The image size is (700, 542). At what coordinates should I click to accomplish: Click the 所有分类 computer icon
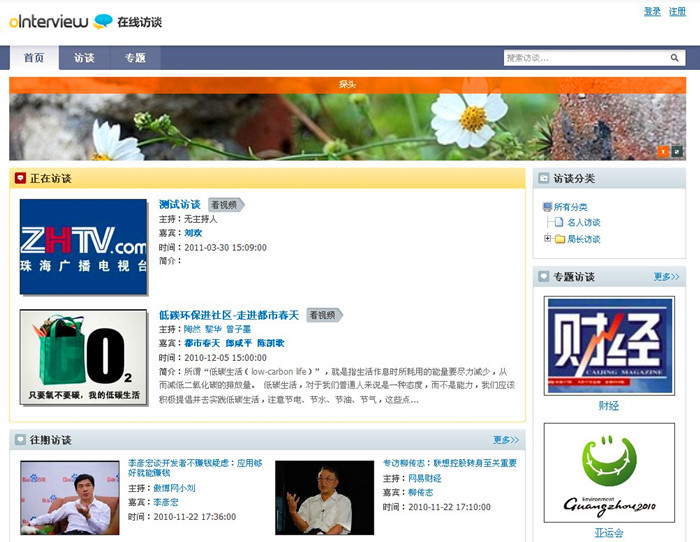click(547, 207)
